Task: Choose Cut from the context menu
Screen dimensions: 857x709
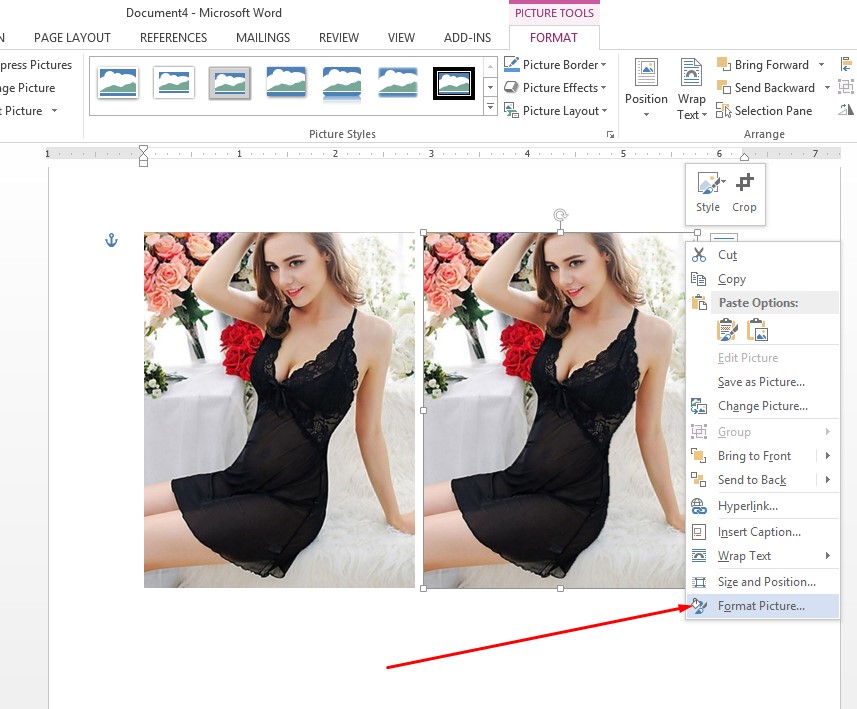Action: point(763,255)
